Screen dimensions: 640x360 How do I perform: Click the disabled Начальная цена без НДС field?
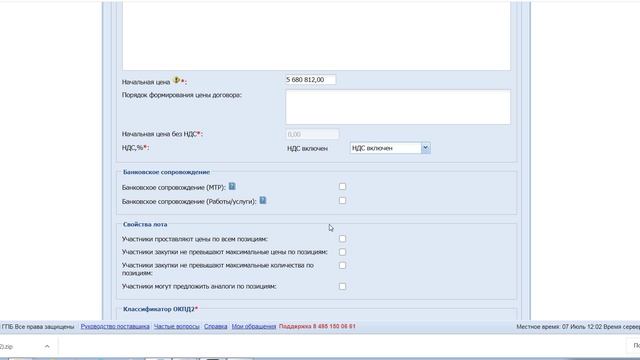312,134
